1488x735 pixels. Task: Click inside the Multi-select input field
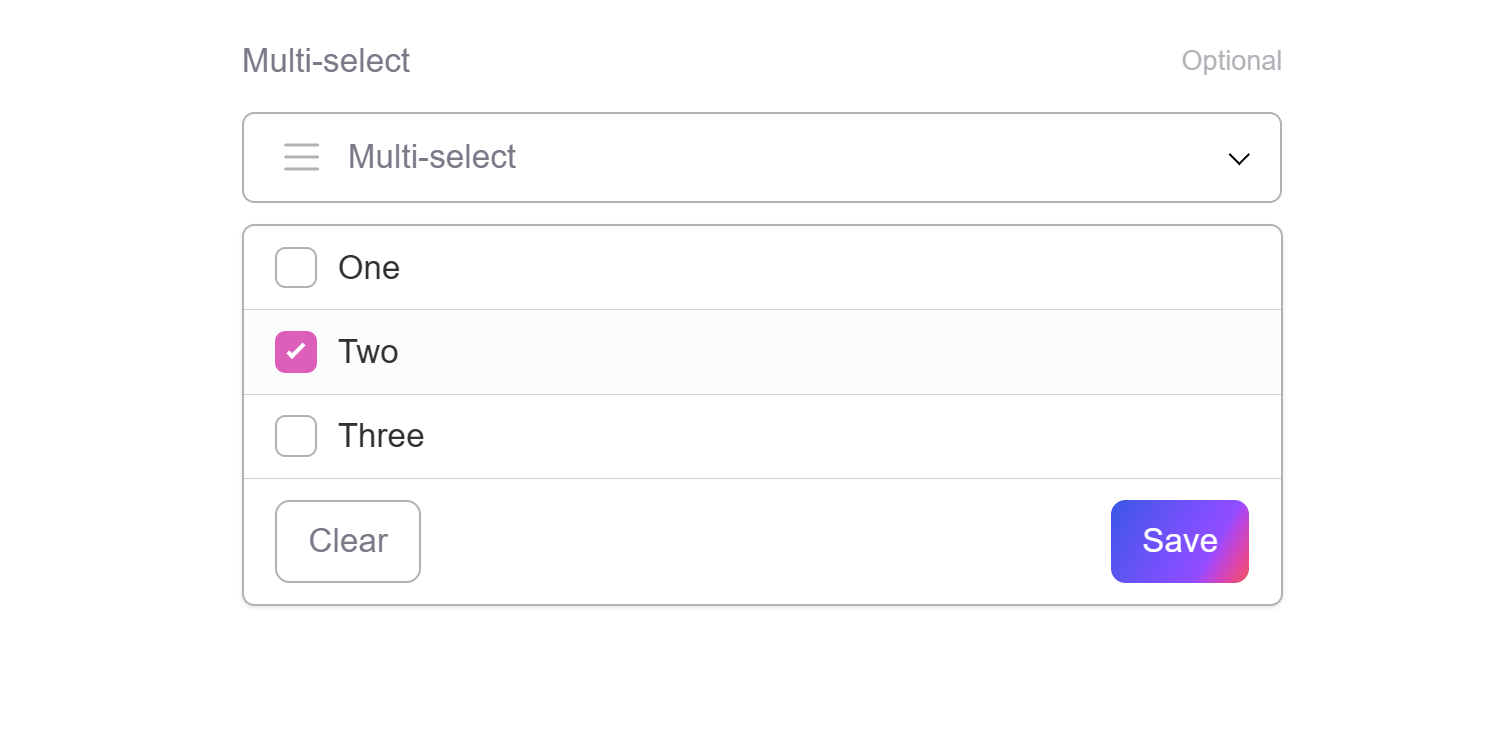700,157
